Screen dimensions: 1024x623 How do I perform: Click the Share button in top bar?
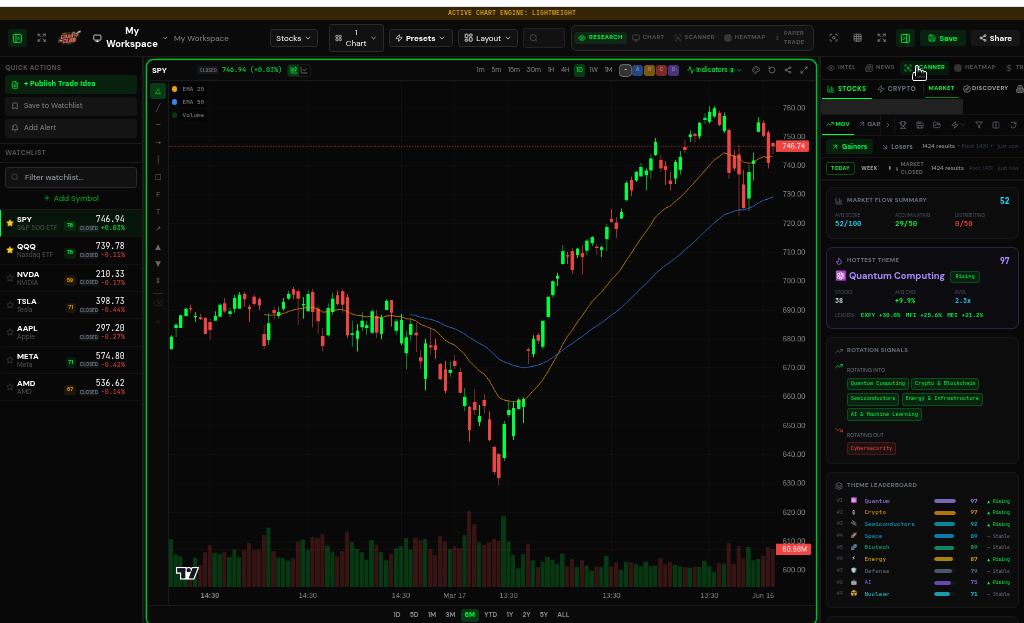[995, 39]
